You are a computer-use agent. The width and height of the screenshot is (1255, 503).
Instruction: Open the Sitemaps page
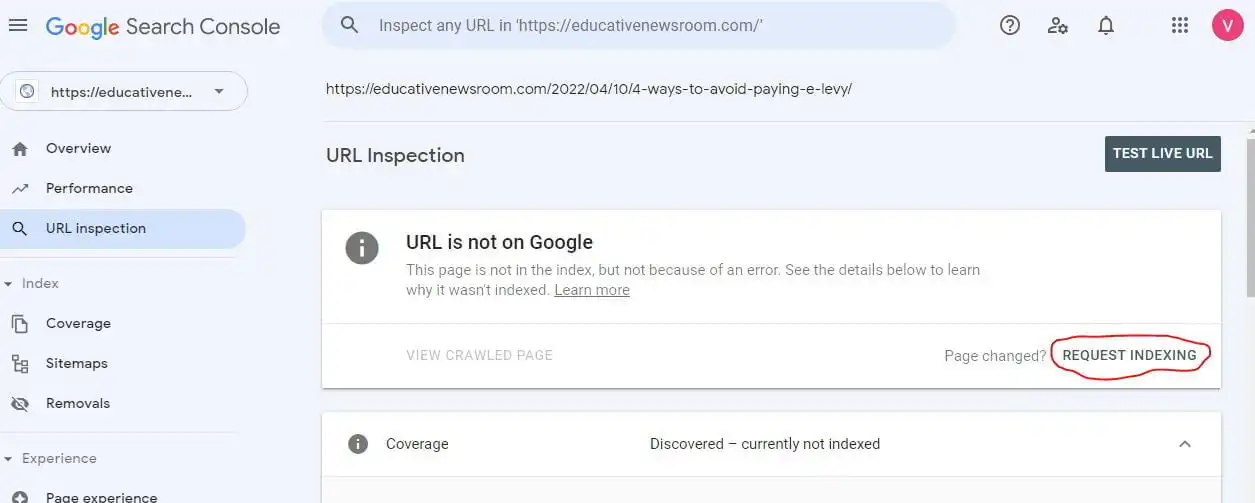coord(76,364)
